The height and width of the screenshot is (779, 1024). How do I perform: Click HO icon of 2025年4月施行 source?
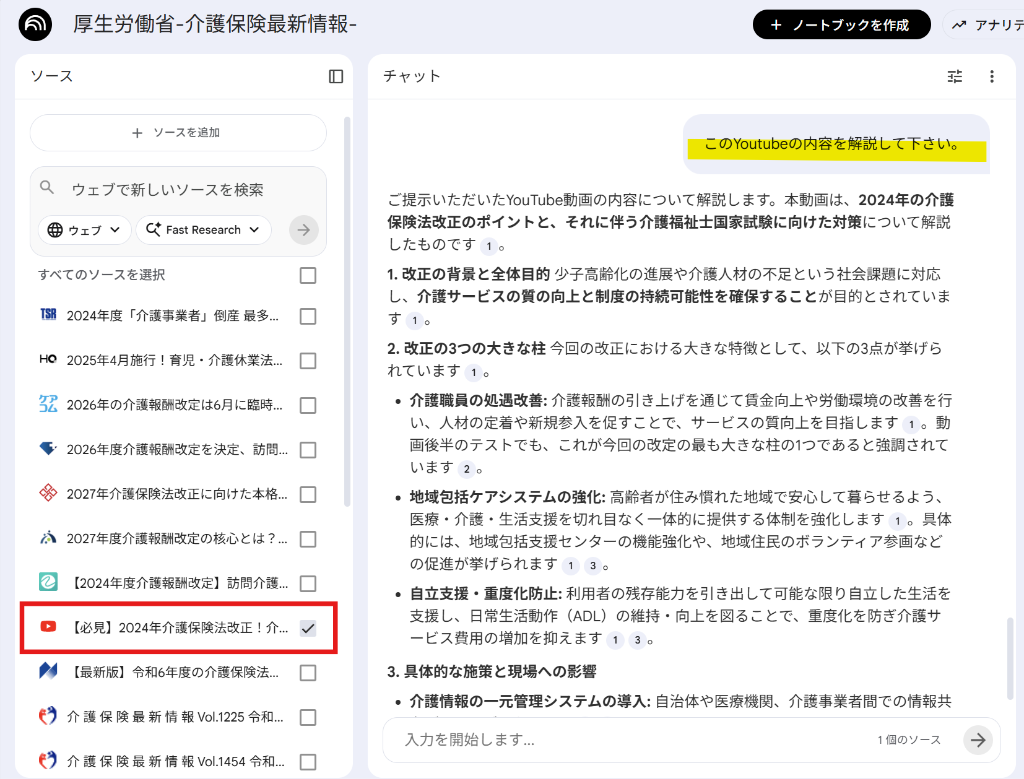tap(48, 359)
